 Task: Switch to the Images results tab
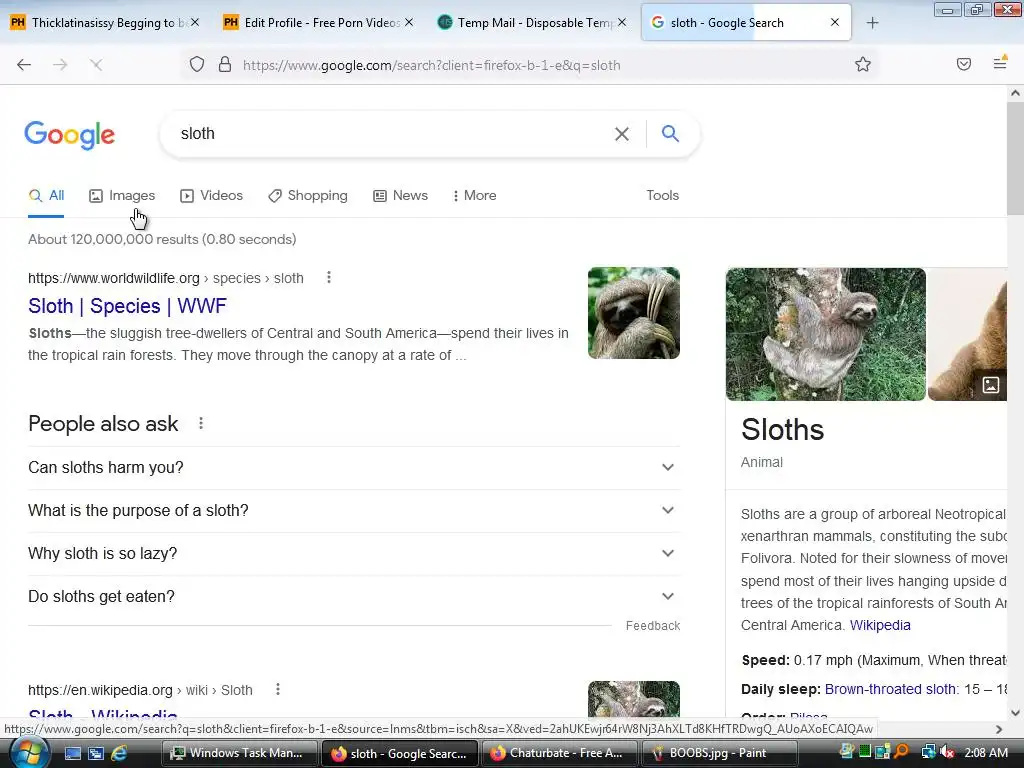[x=122, y=195]
